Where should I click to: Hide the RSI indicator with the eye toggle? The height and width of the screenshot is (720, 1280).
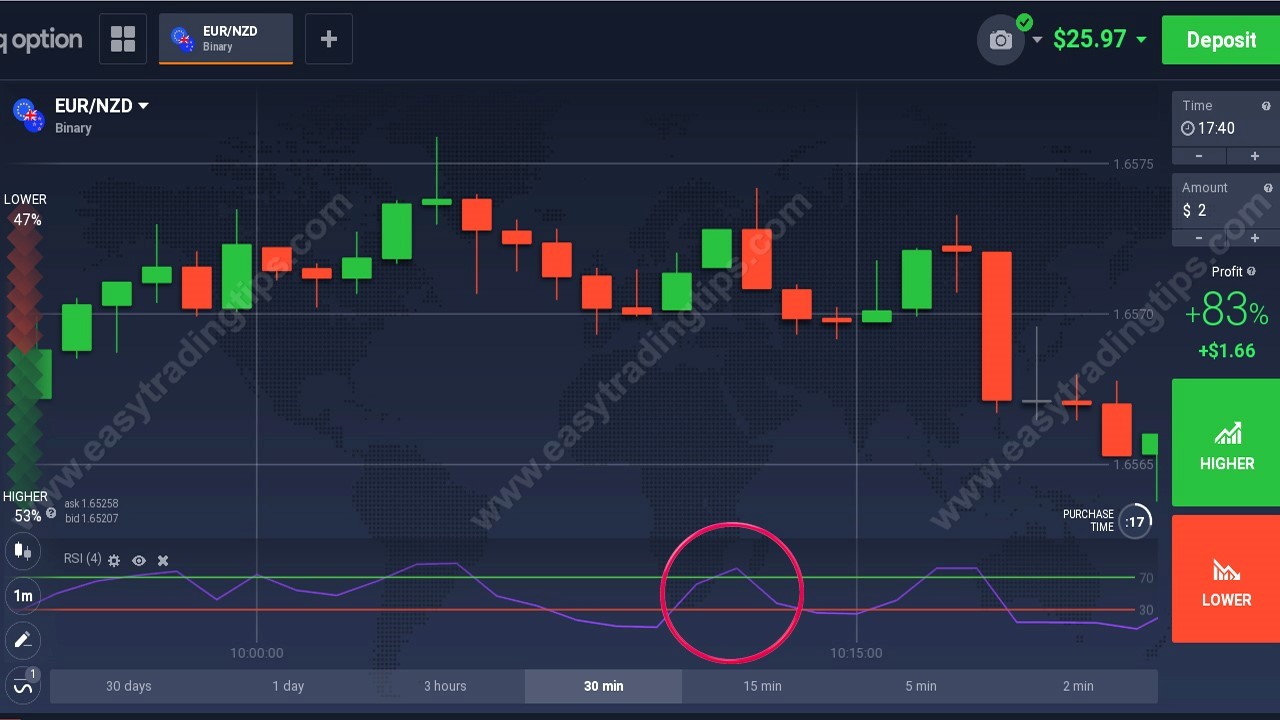[x=139, y=560]
